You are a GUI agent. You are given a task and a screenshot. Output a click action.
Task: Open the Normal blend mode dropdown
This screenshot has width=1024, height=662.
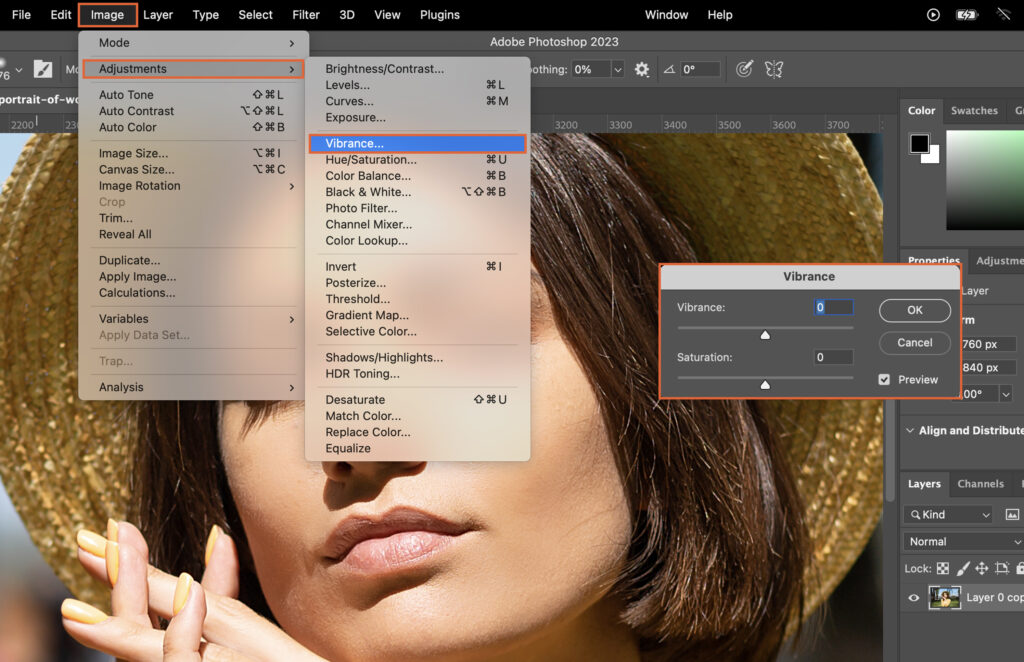(960, 541)
